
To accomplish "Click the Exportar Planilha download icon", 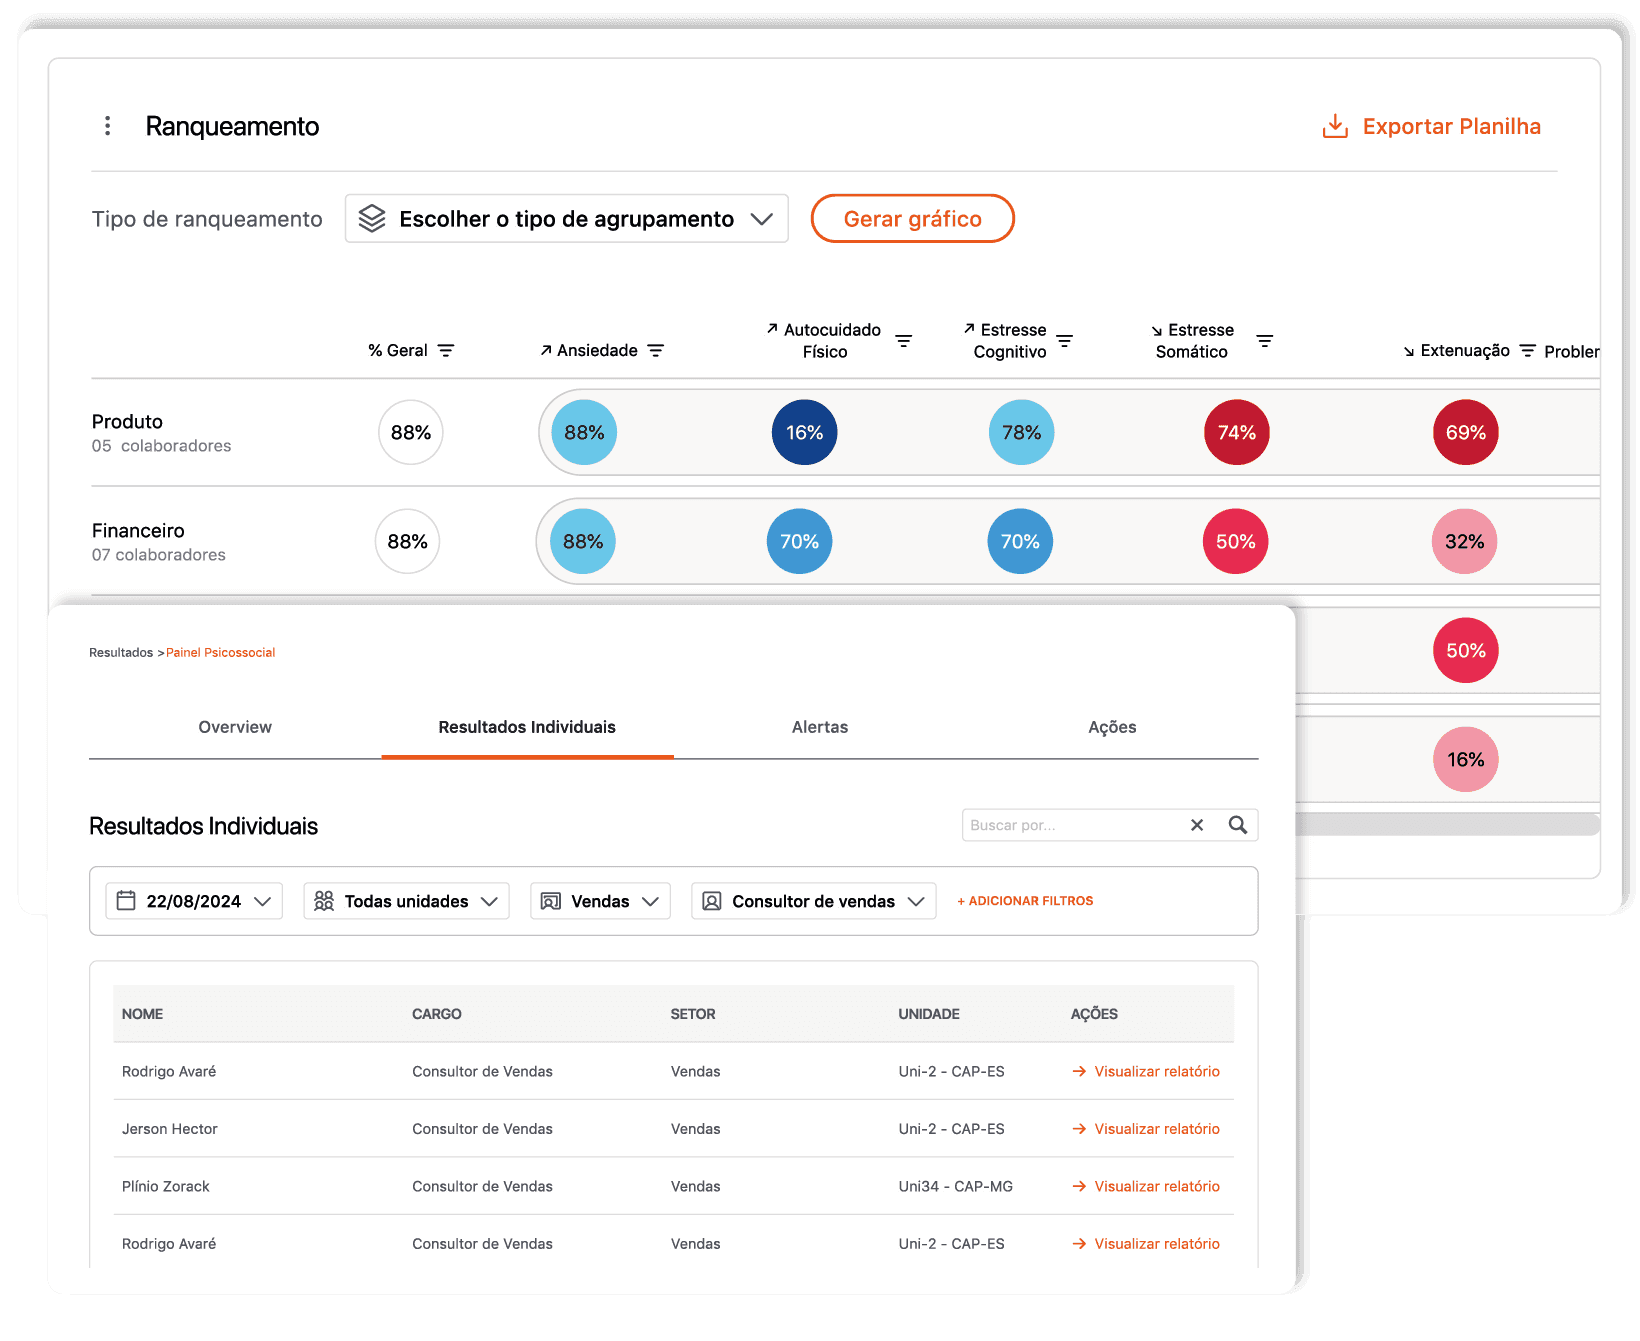I will point(1335,126).
